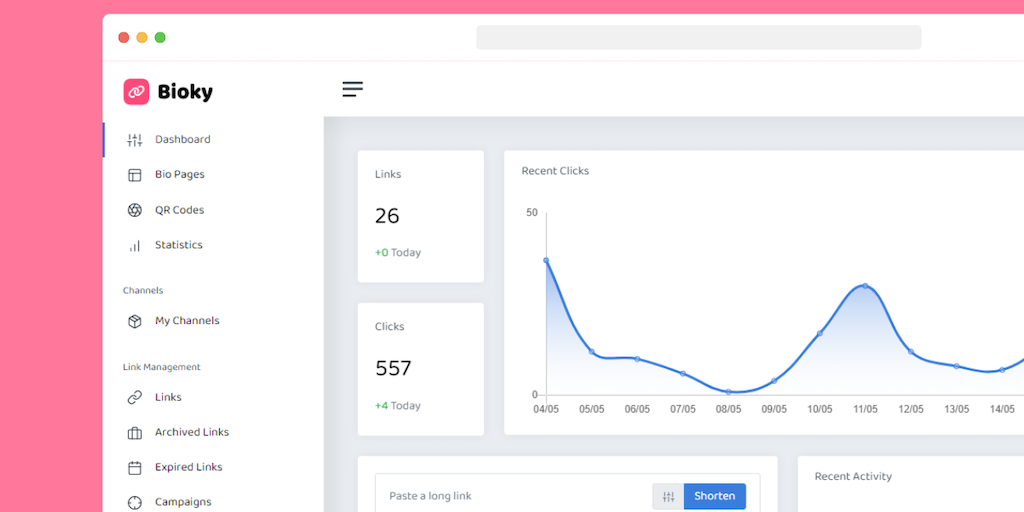Image resolution: width=1024 pixels, height=512 pixels.
Task: Click the 11/05 peak data point
Action: (x=865, y=286)
